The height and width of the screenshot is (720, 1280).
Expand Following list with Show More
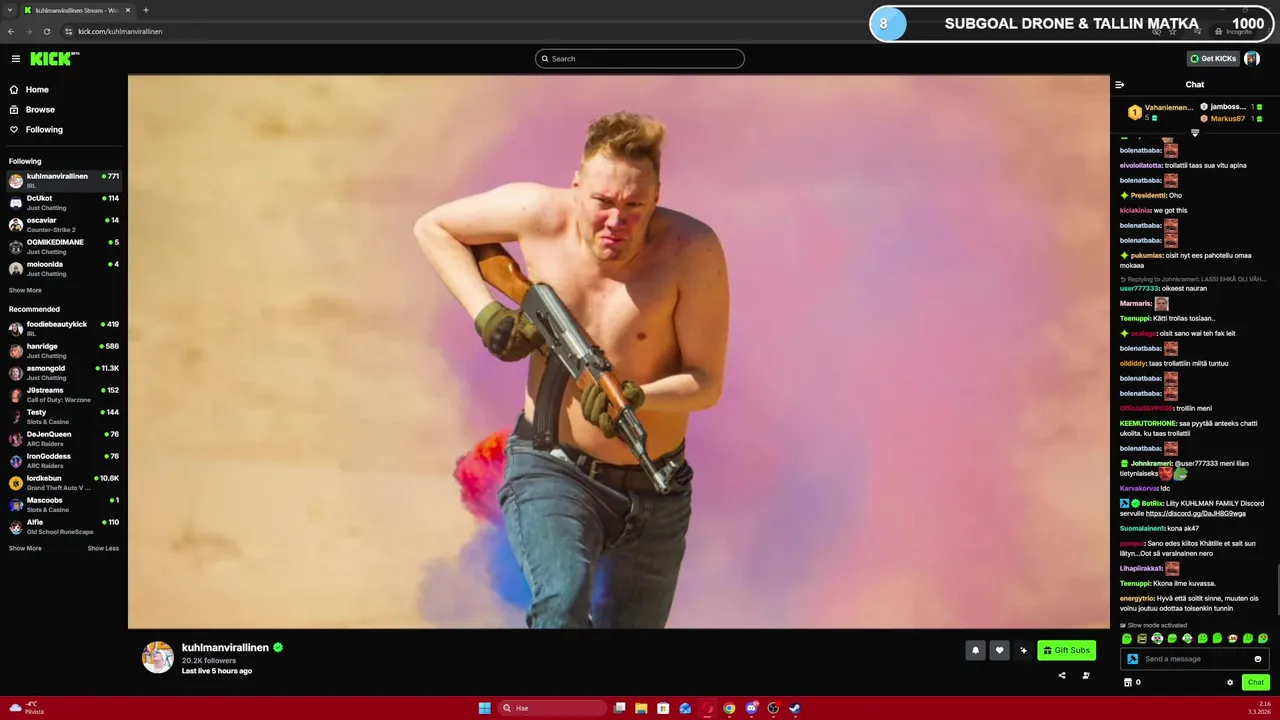(25, 290)
